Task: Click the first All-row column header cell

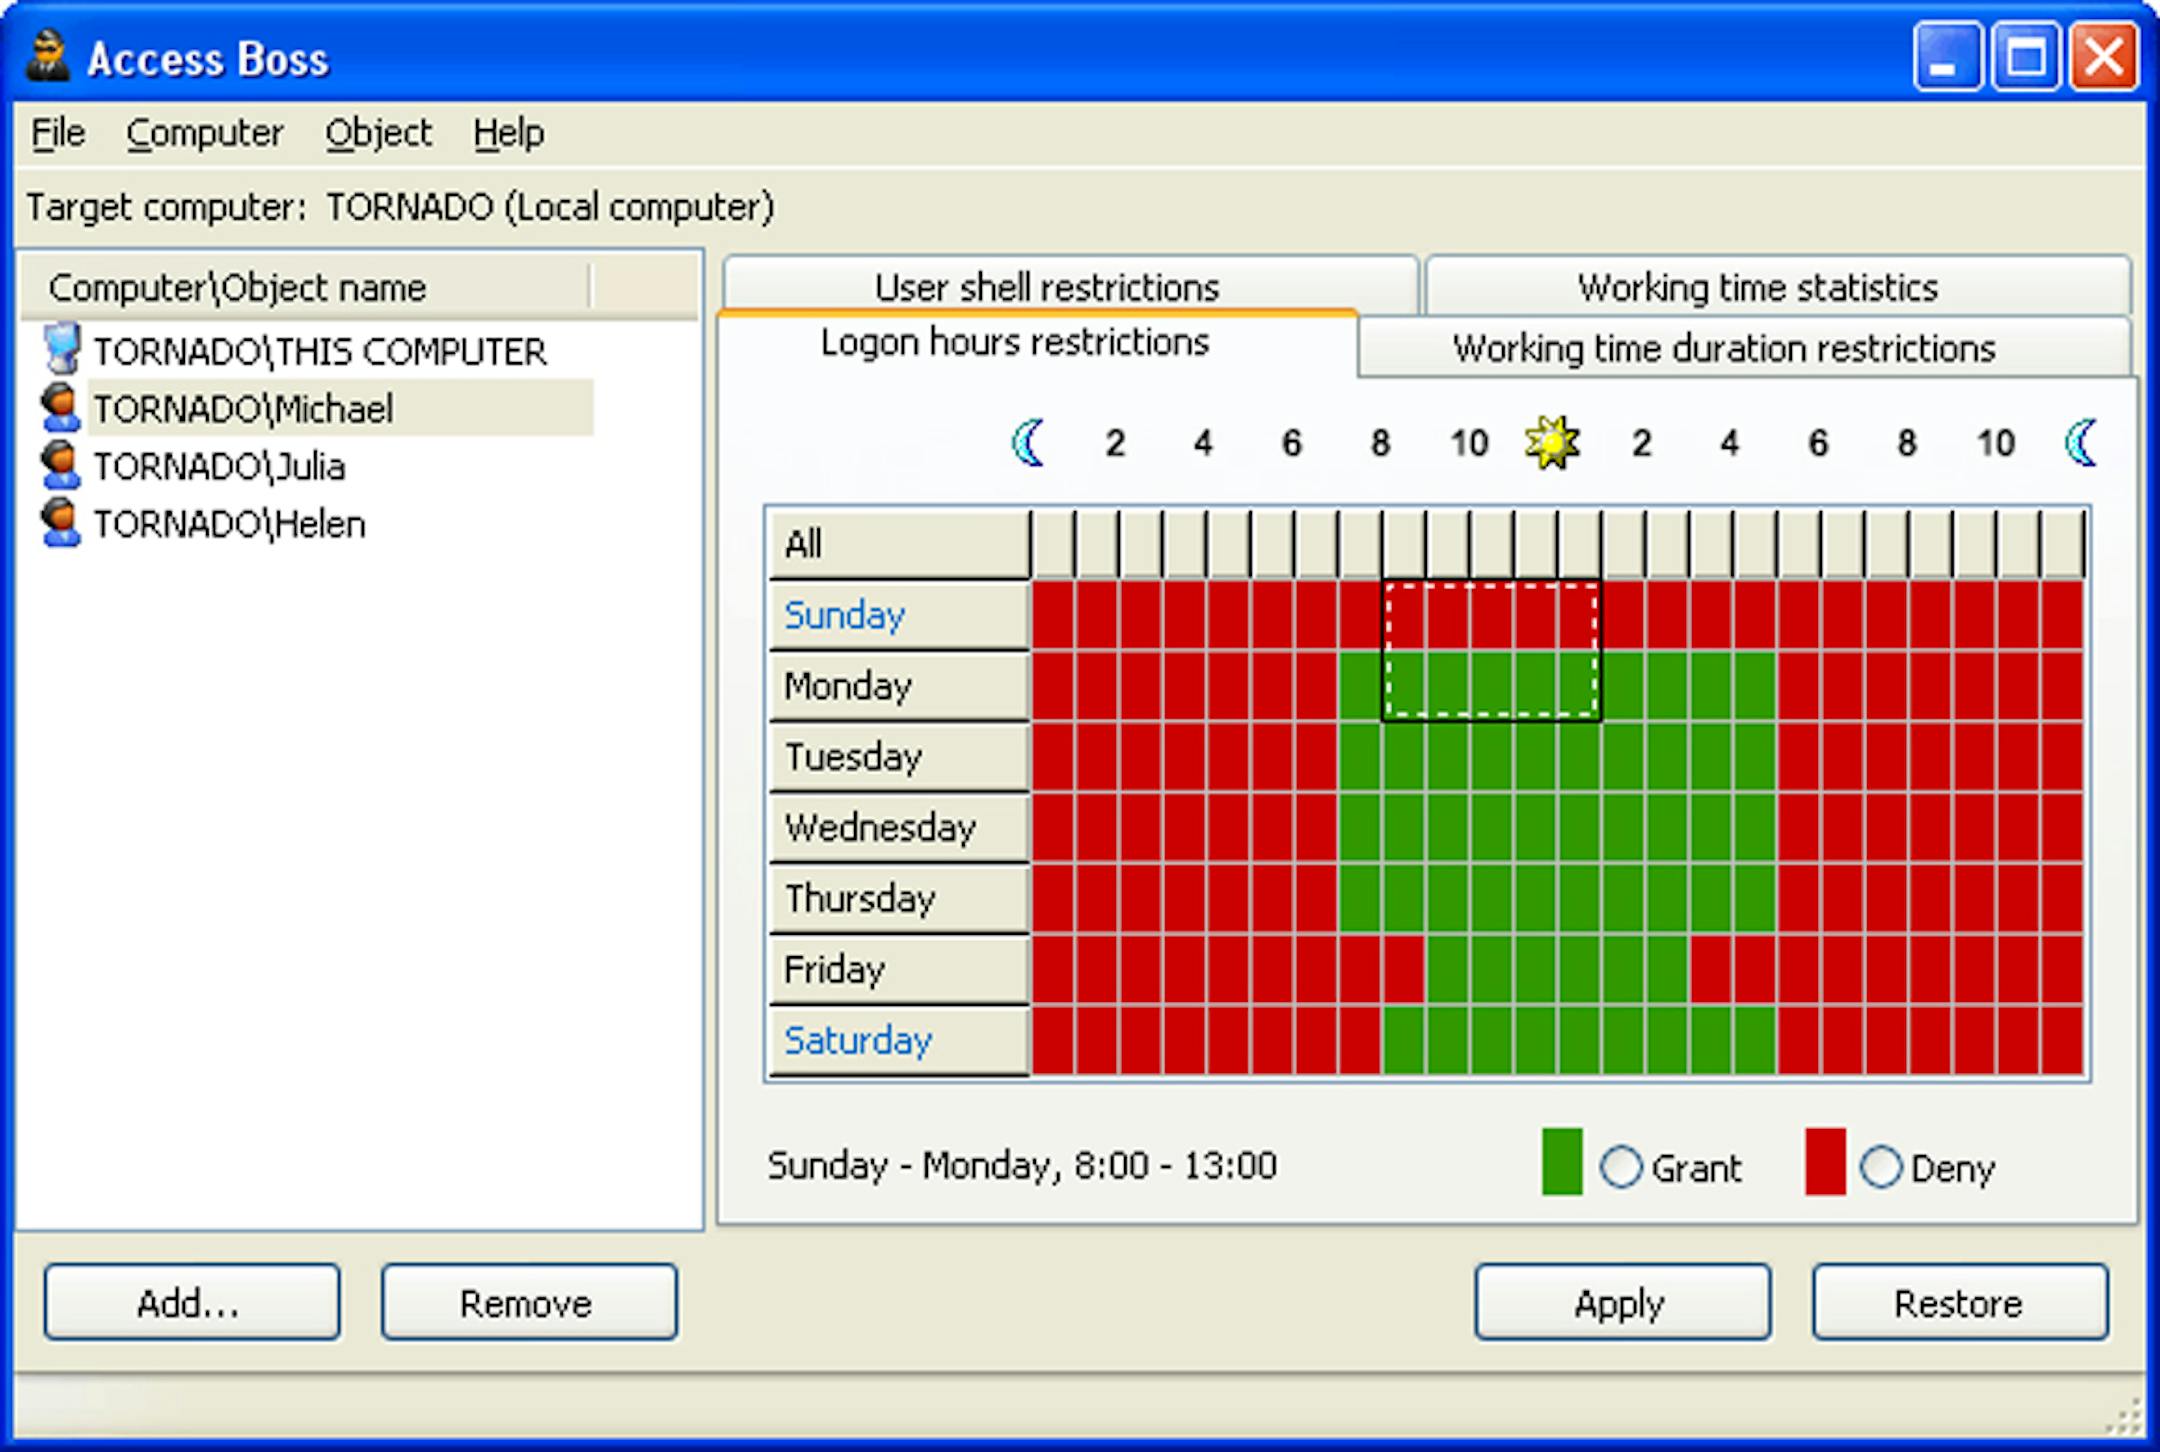Action: pos(1053,544)
